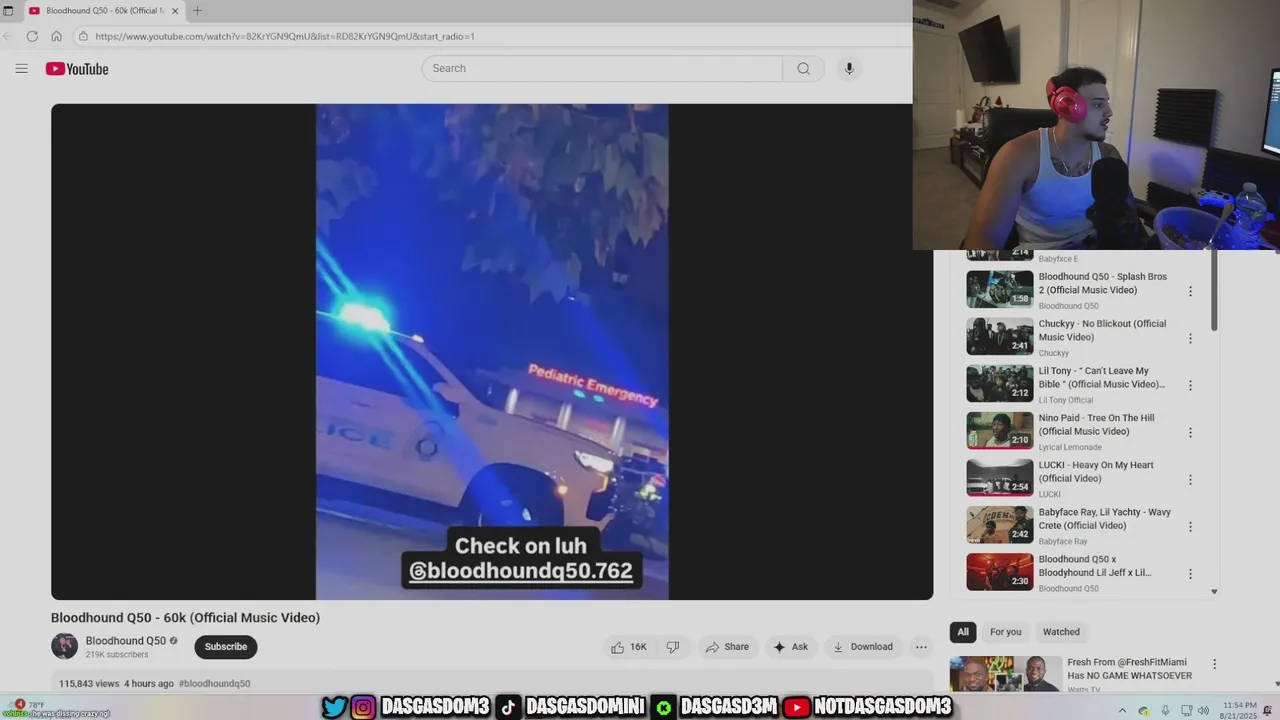Open a new browser tab
The image size is (1280, 720).
pos(197,10)
